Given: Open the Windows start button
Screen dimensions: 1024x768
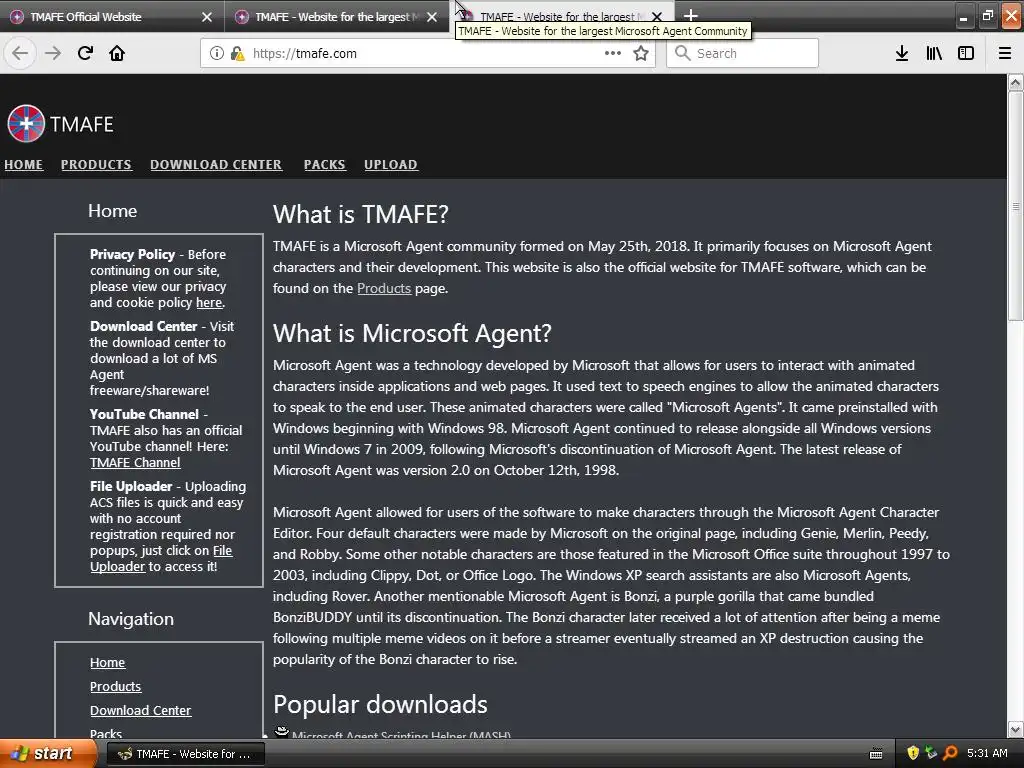Looking at the screenshot, I should [x=47, y=754].
